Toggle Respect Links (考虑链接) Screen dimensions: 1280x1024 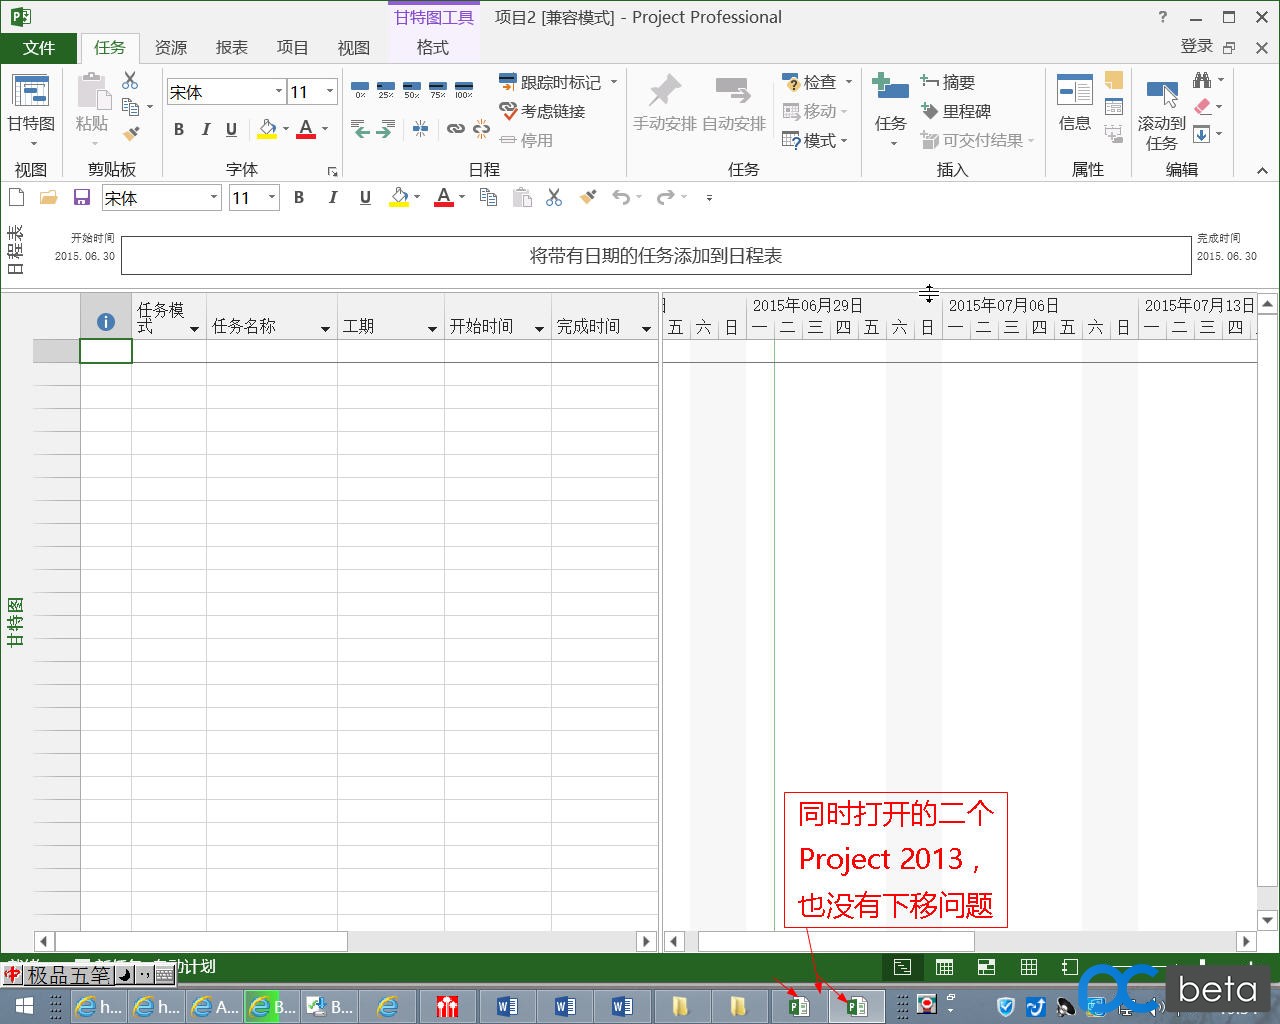[x=542, y=111]
